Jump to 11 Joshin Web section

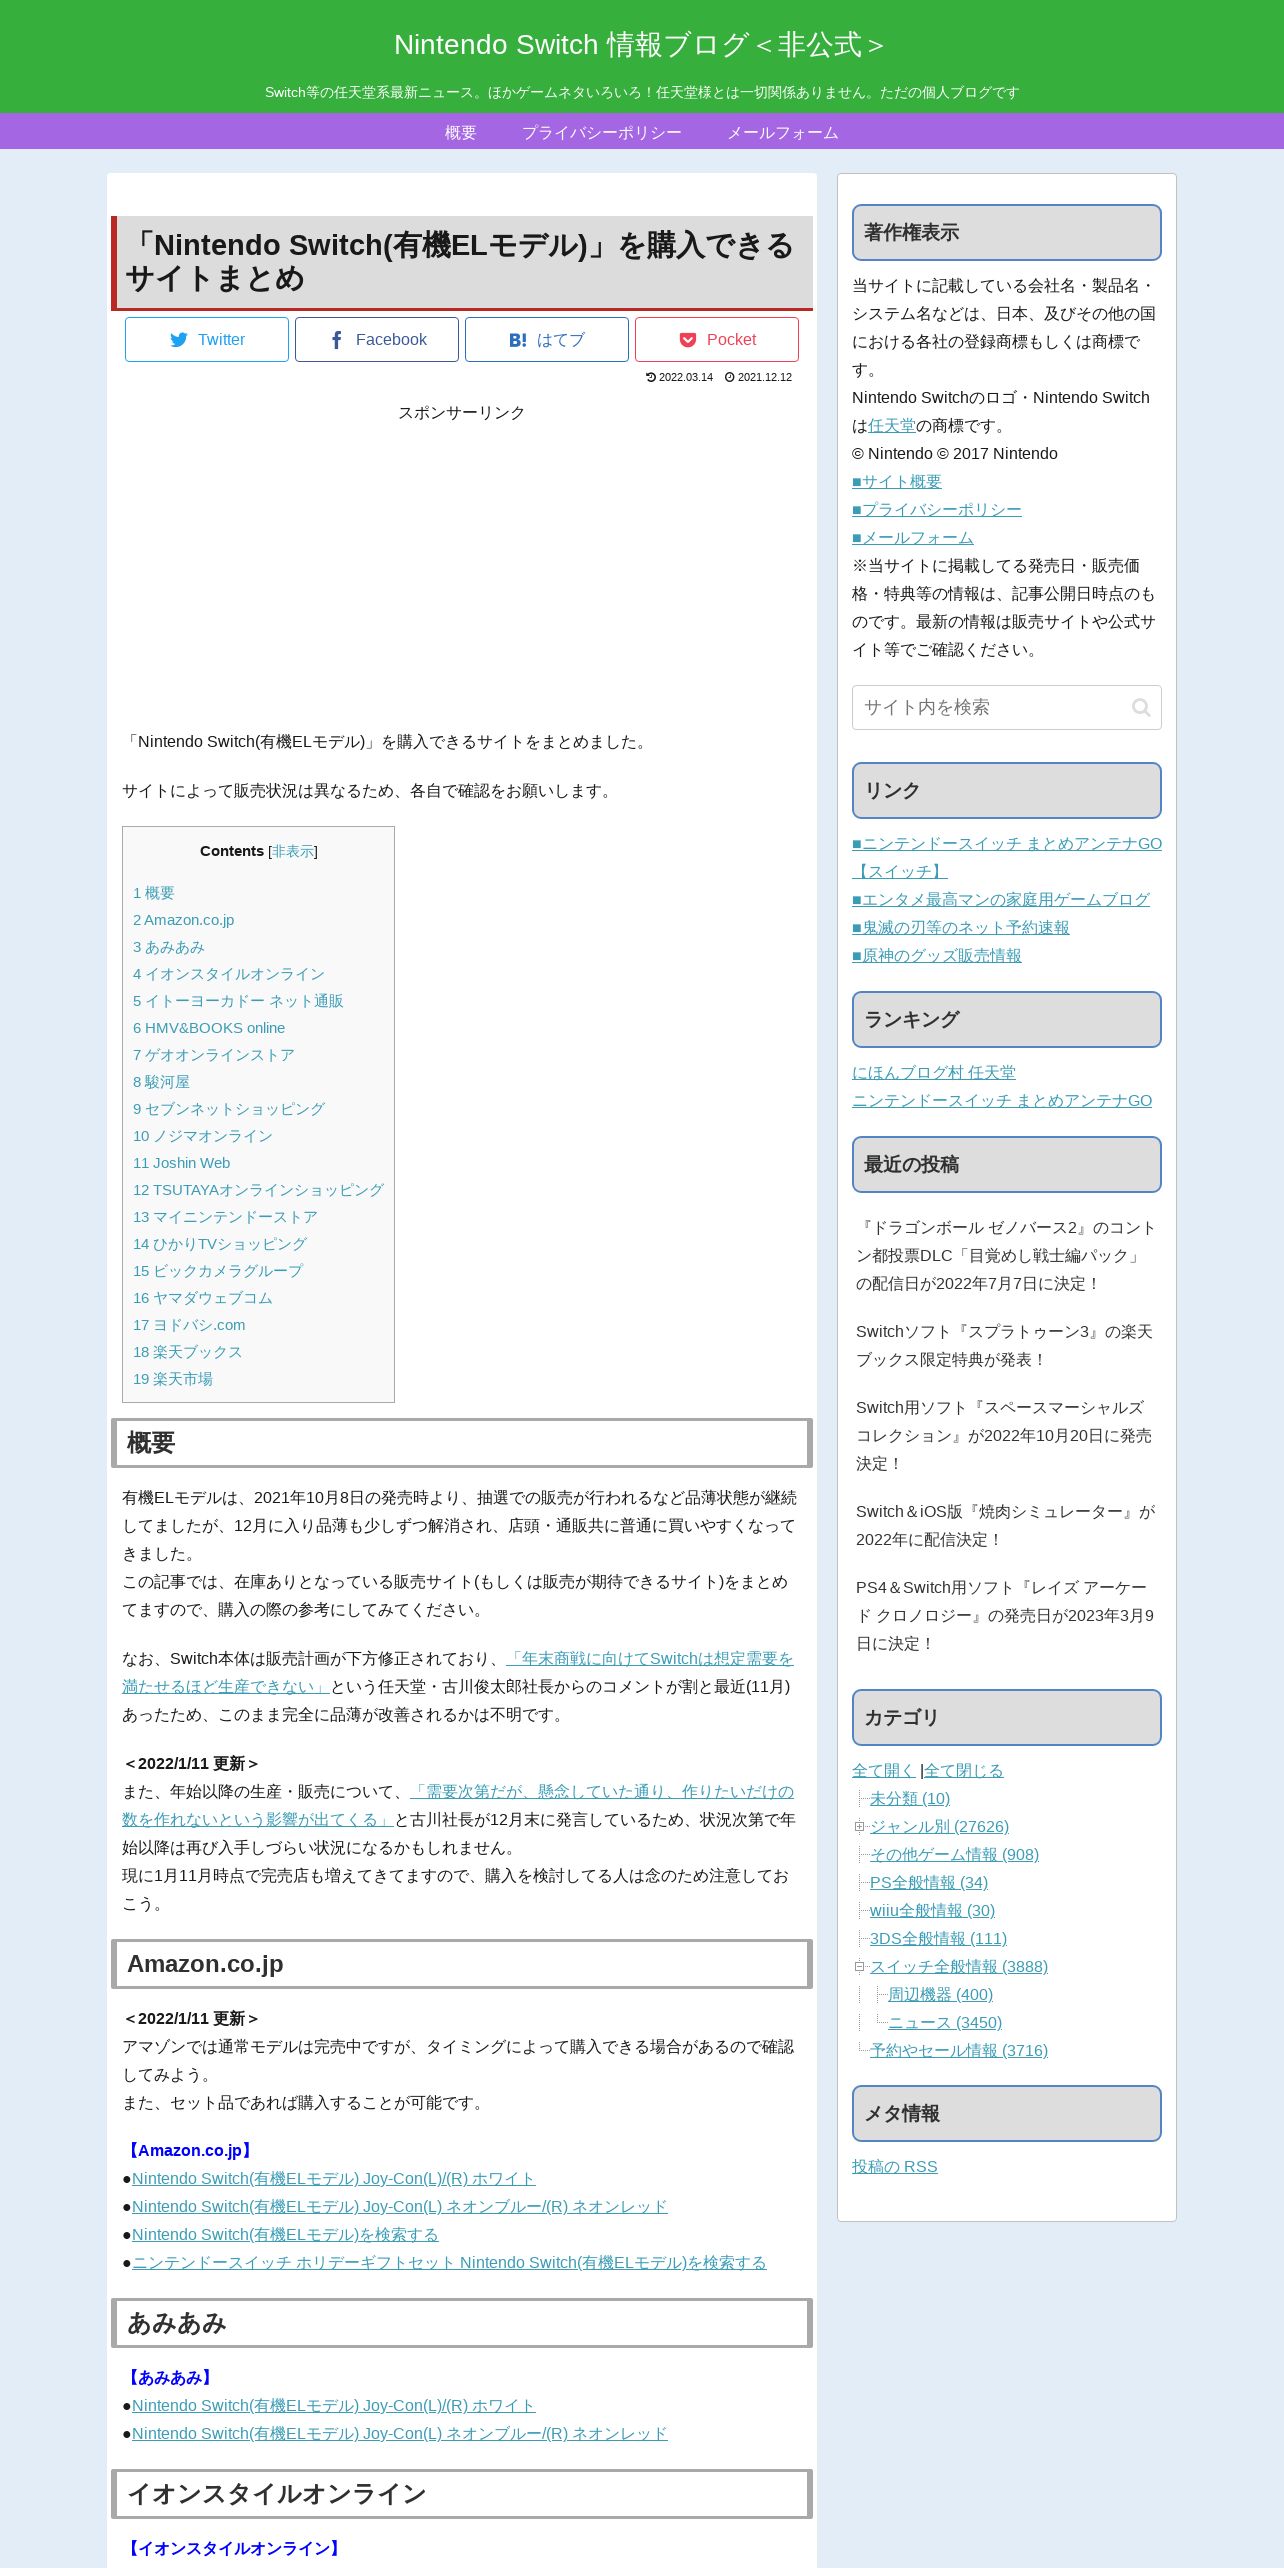pyautogui.click(x=182, y=1163)
